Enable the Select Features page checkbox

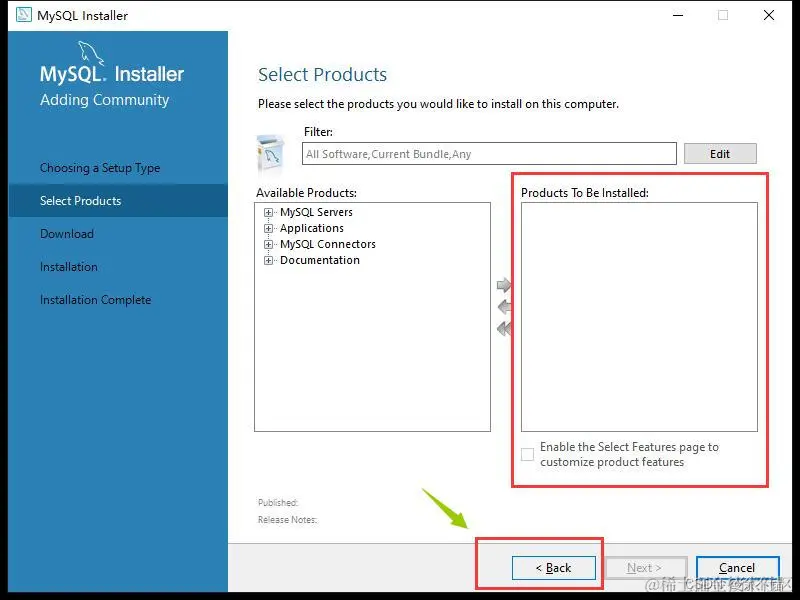[x=528, y=454]
